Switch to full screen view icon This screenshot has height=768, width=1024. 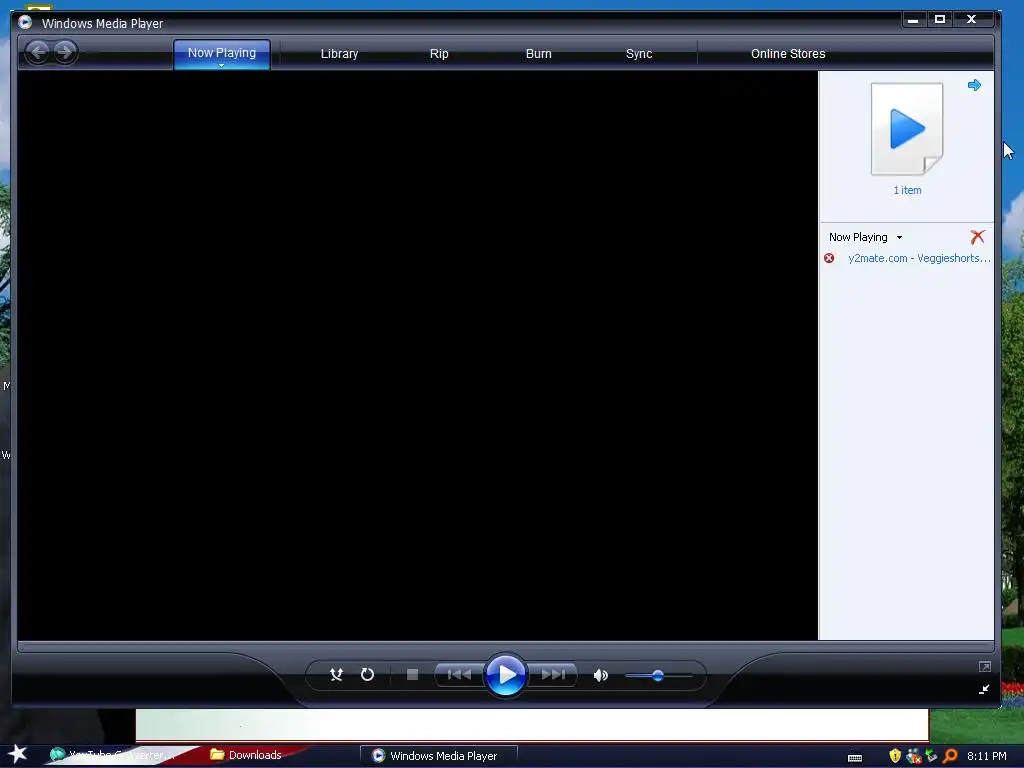tap(985, 666)
